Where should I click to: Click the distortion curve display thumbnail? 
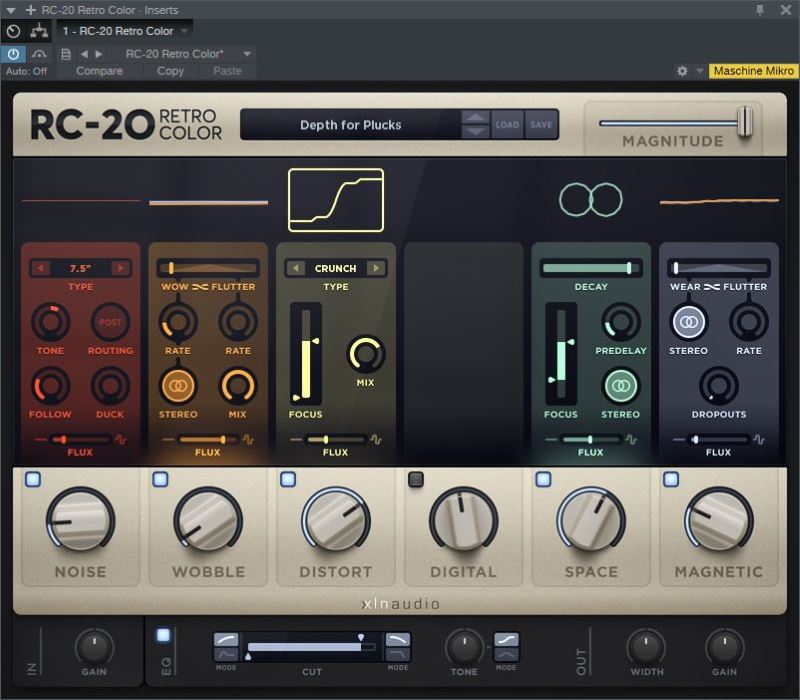(336, 200)
